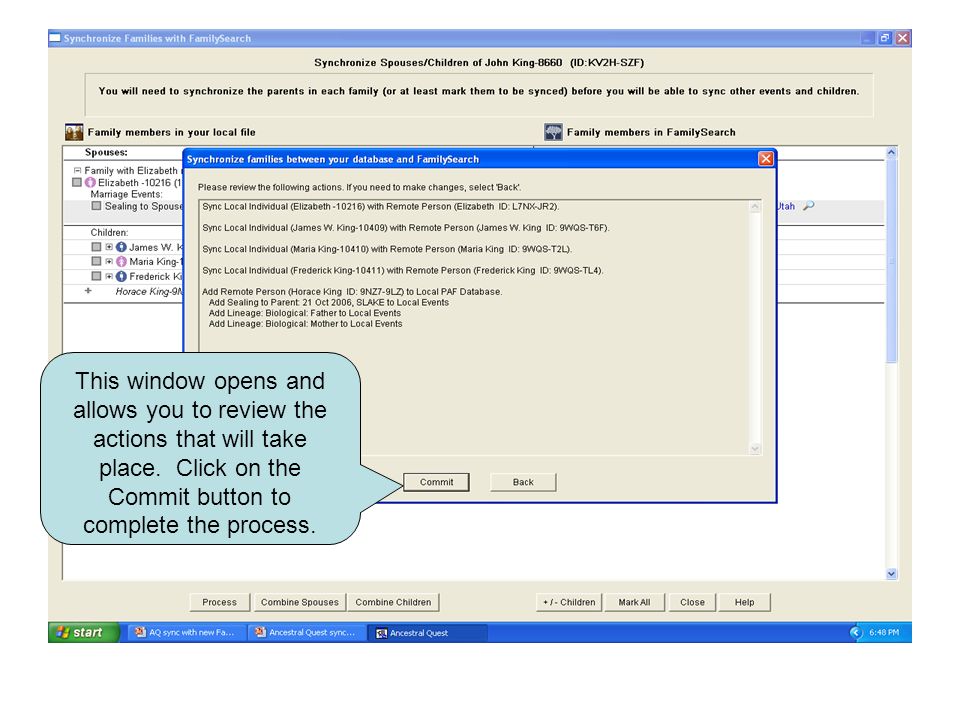Click the main window vertical scrollbar thumb
960x720 pixels.
click(891, 260)
